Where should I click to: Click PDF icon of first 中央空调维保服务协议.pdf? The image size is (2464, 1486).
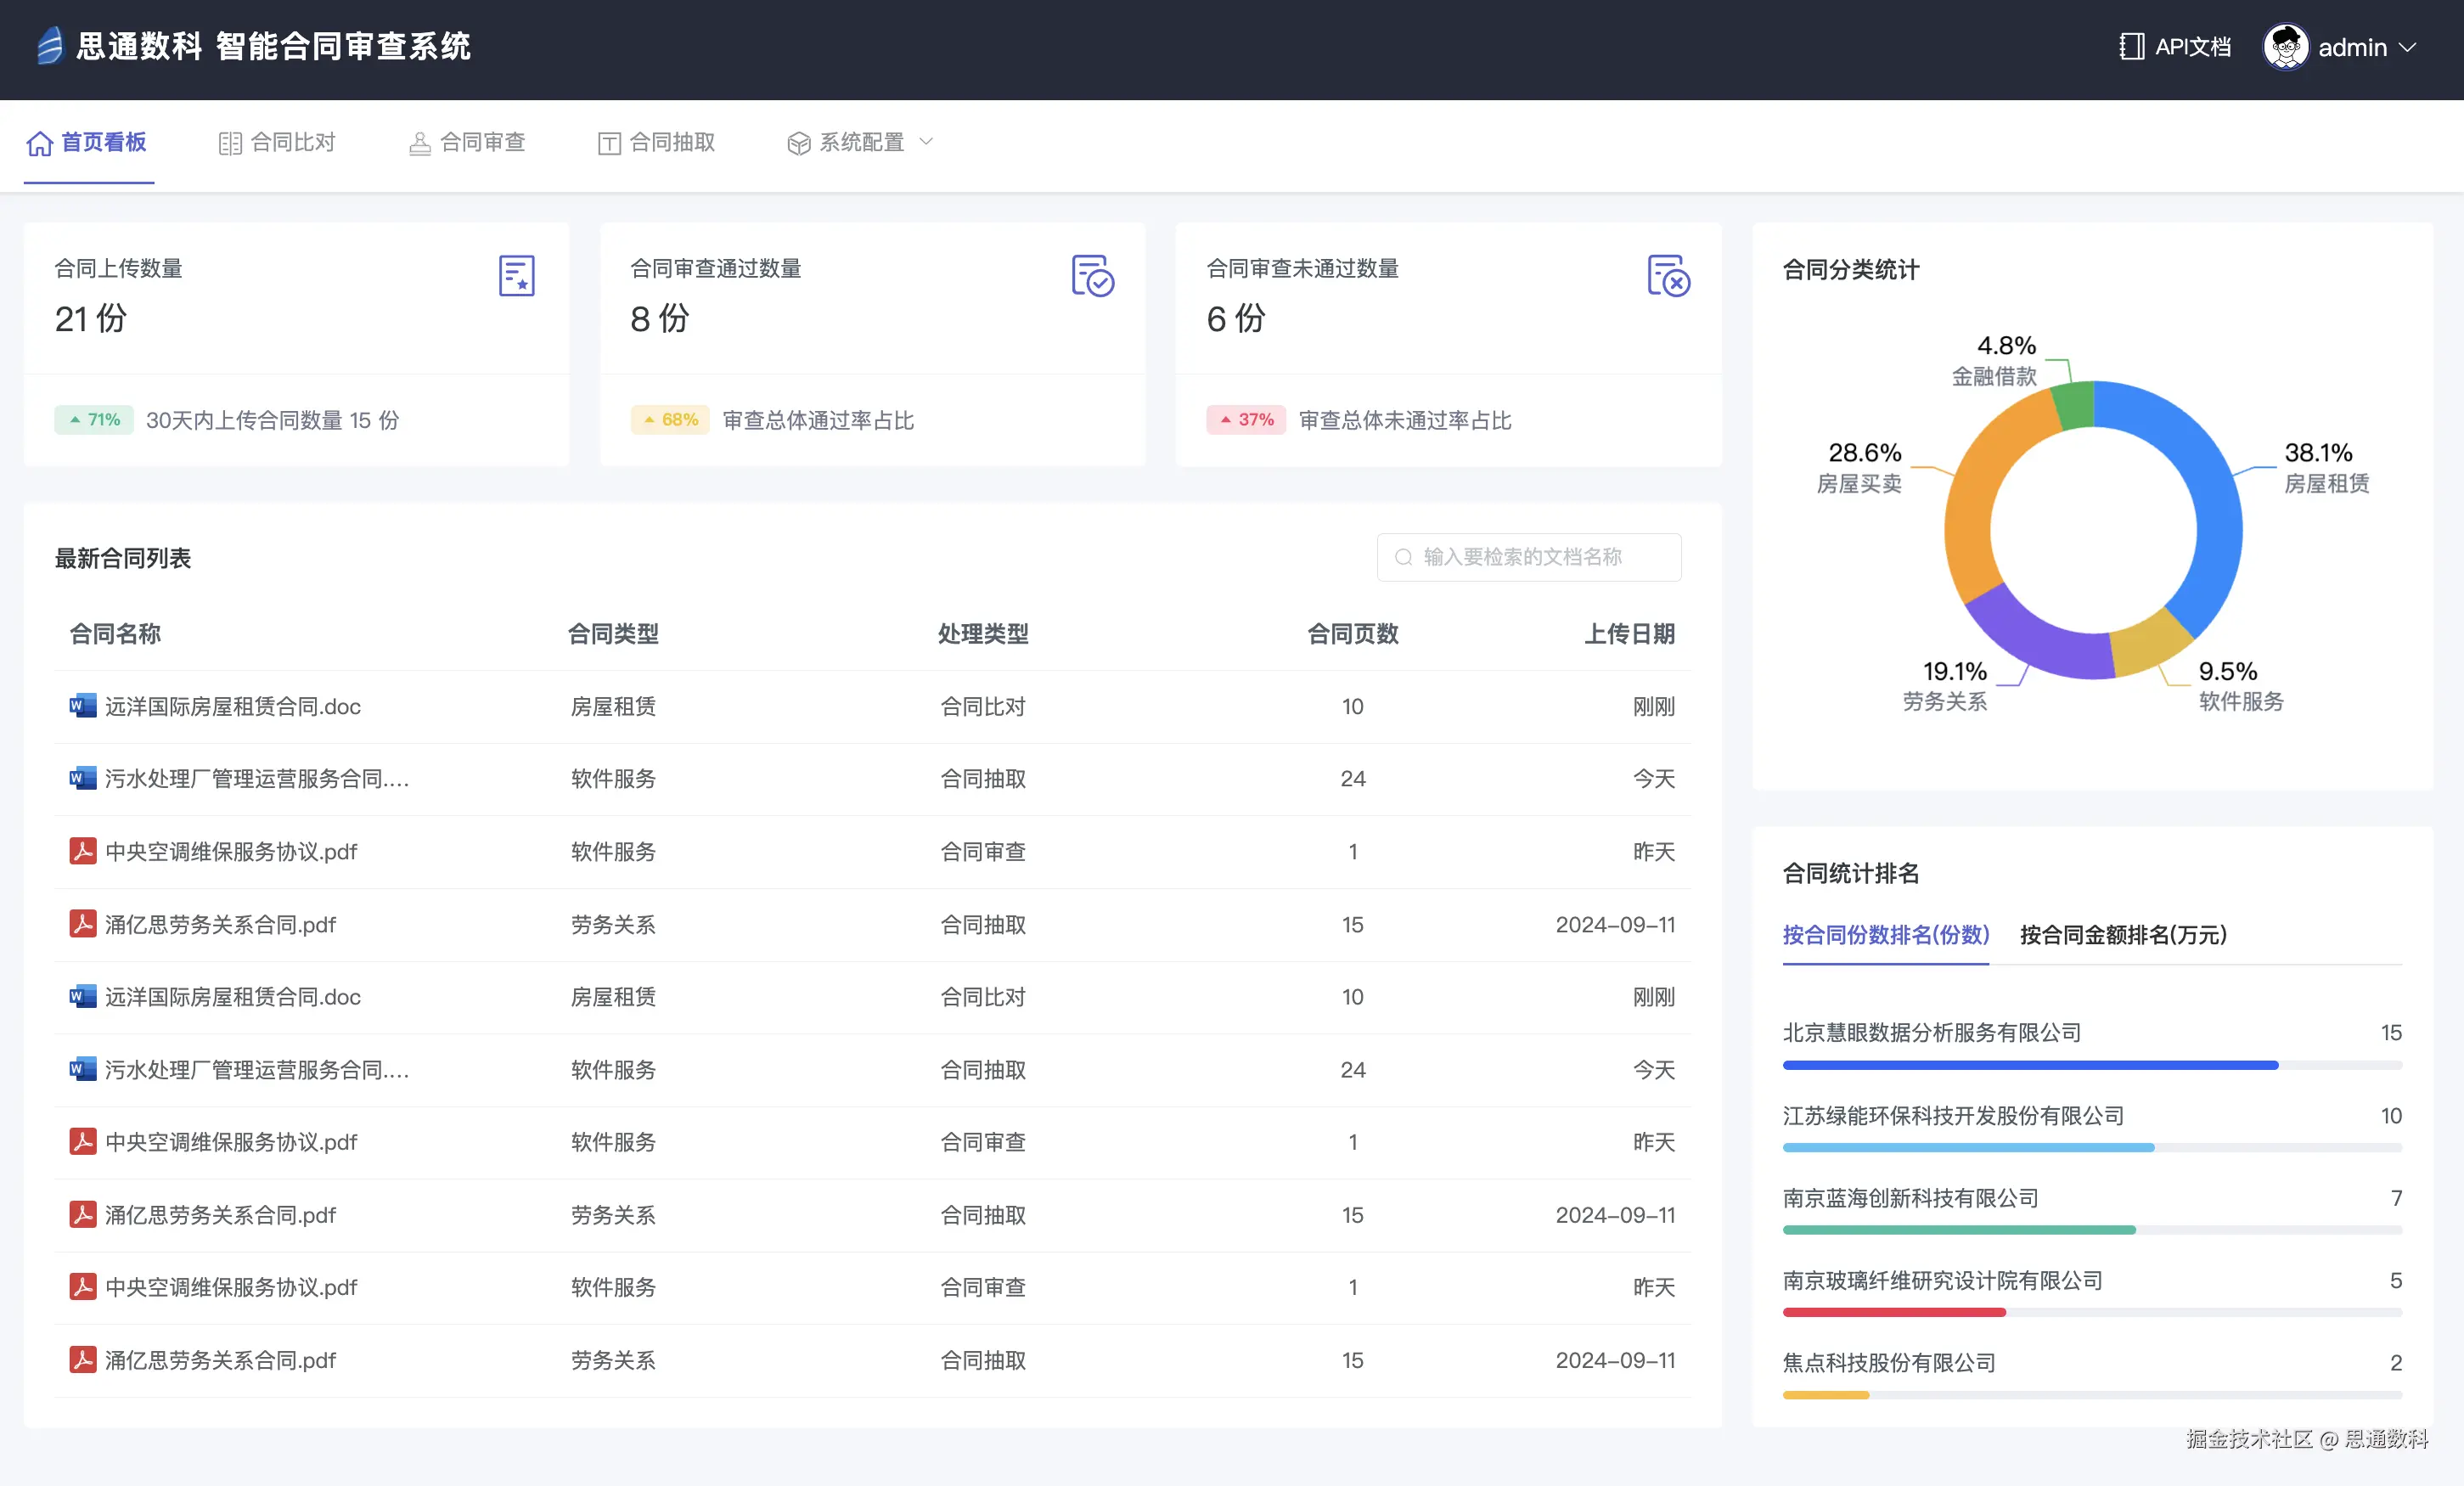tap(82, 851)
